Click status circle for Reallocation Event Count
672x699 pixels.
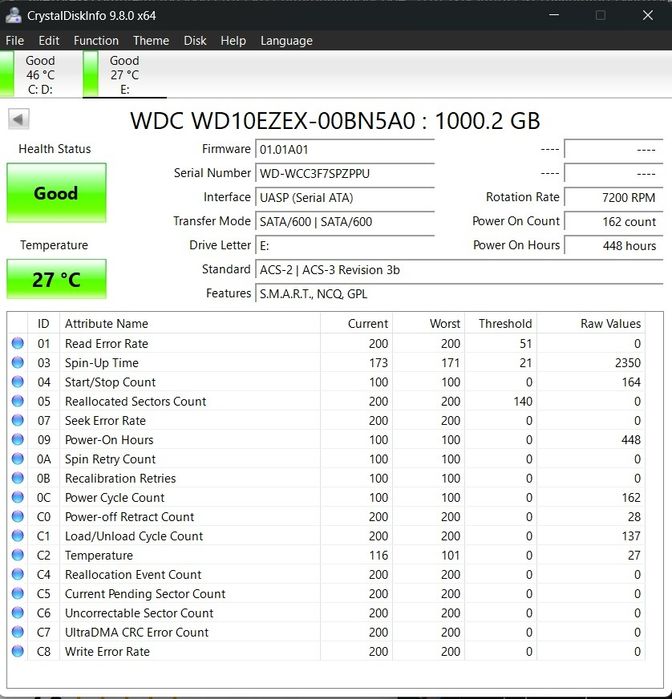(x=18, y=574)
